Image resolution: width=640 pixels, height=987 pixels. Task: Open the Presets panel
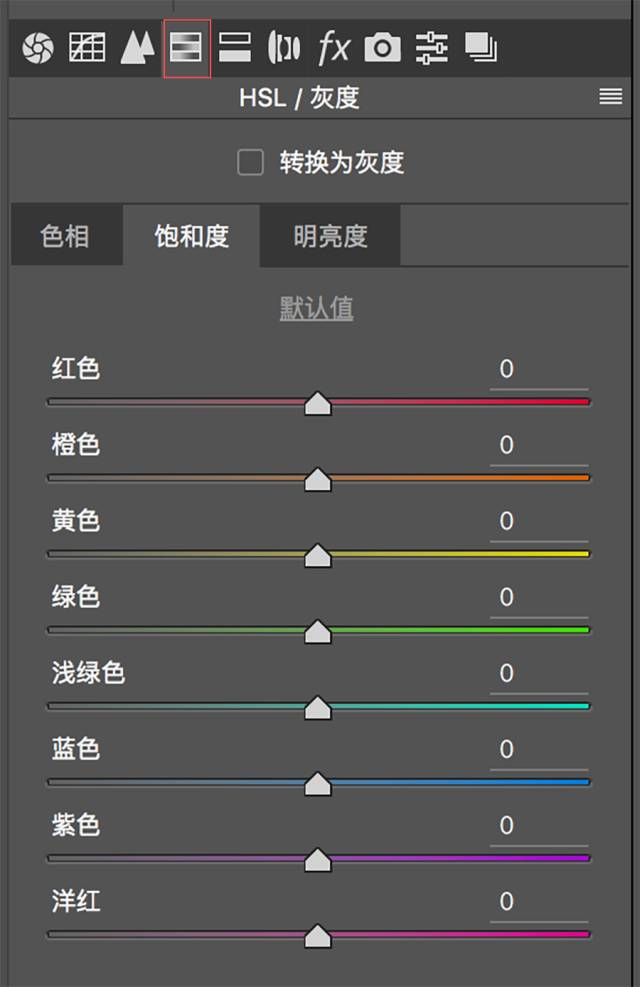(x=431, y=46)
